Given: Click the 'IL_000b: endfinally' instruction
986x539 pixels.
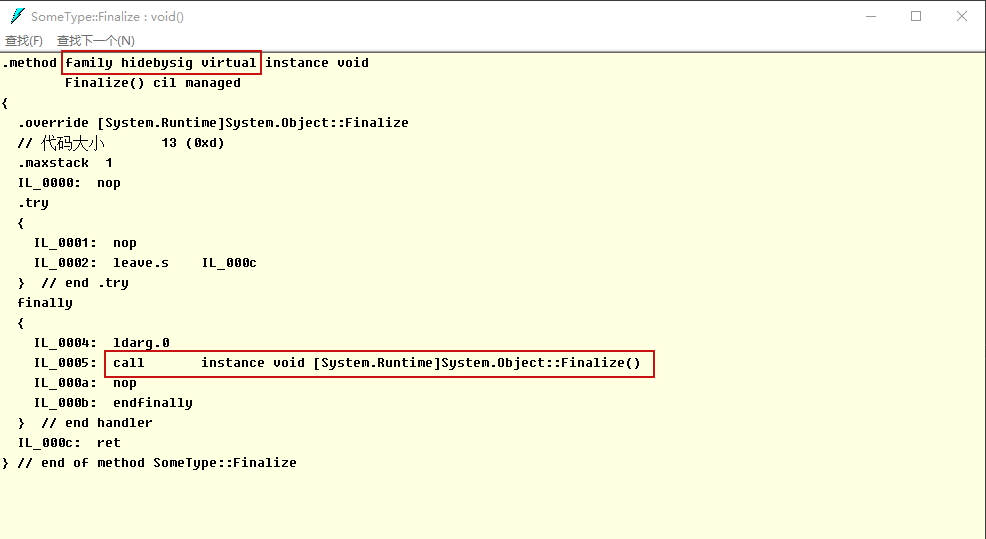Looking at the screenshot, I should pyautogui.click(x=113, y=403).
